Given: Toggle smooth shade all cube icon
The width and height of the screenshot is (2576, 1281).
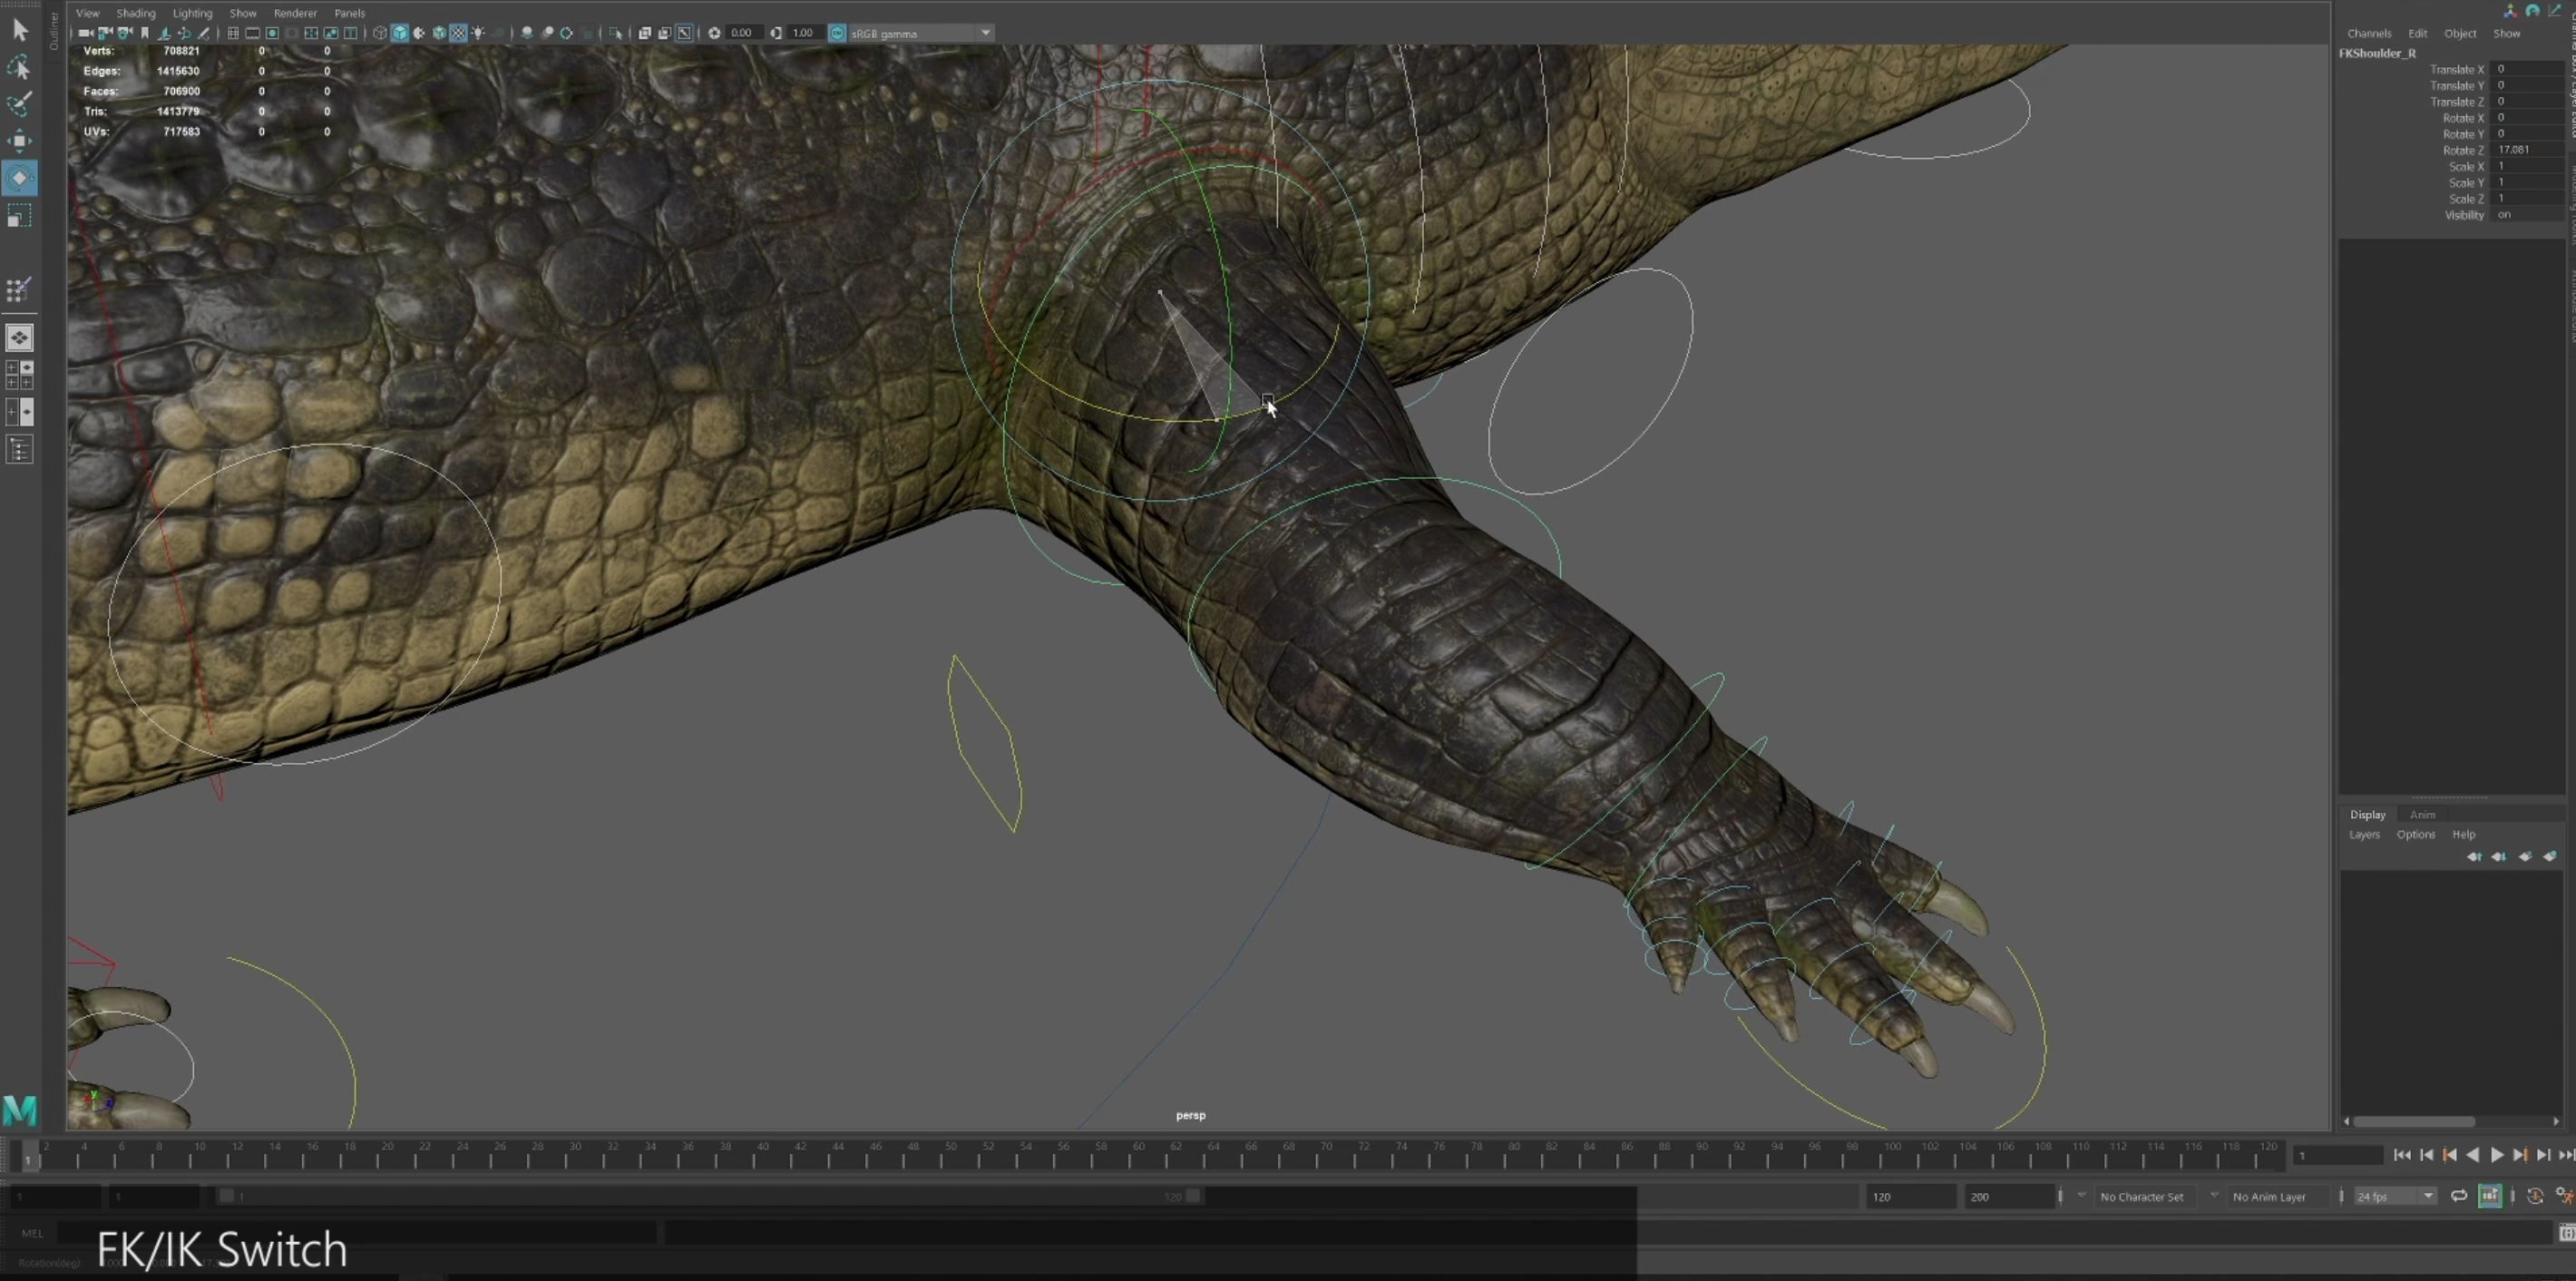Looking at the screenshot, I should (x=400, y=33).
